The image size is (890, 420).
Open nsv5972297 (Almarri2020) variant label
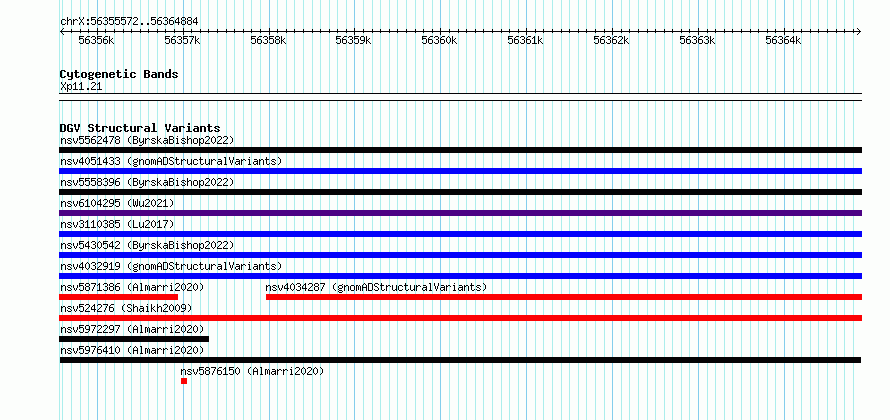(132, 329)
